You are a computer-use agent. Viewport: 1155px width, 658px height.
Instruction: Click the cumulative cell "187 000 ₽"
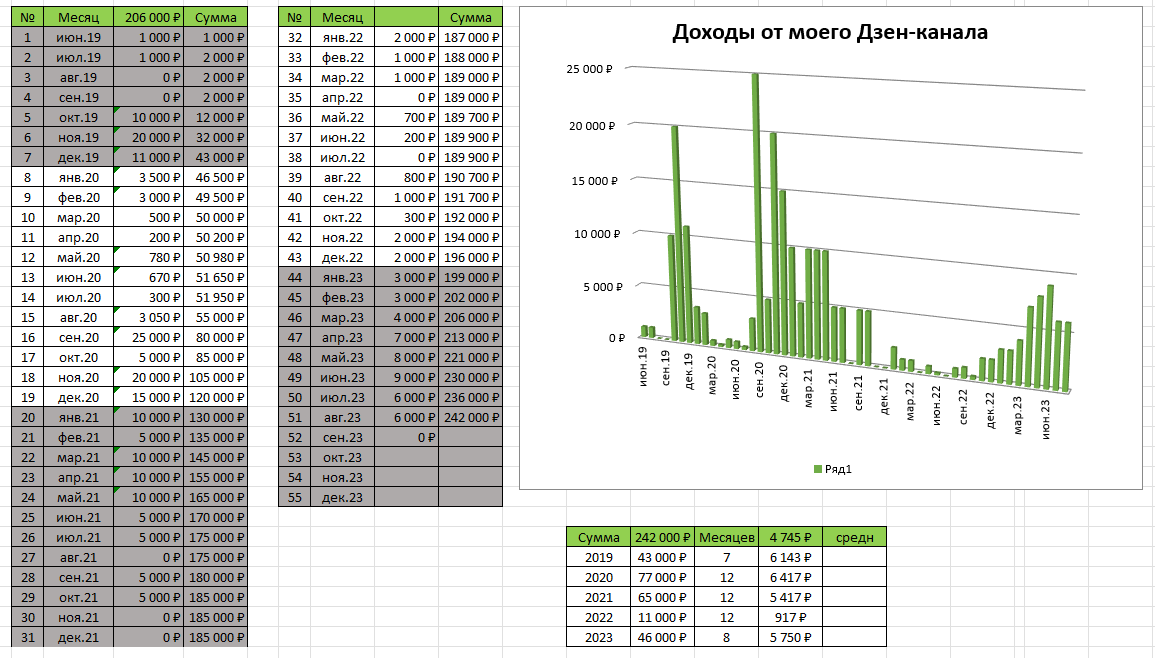click(471, 38)
